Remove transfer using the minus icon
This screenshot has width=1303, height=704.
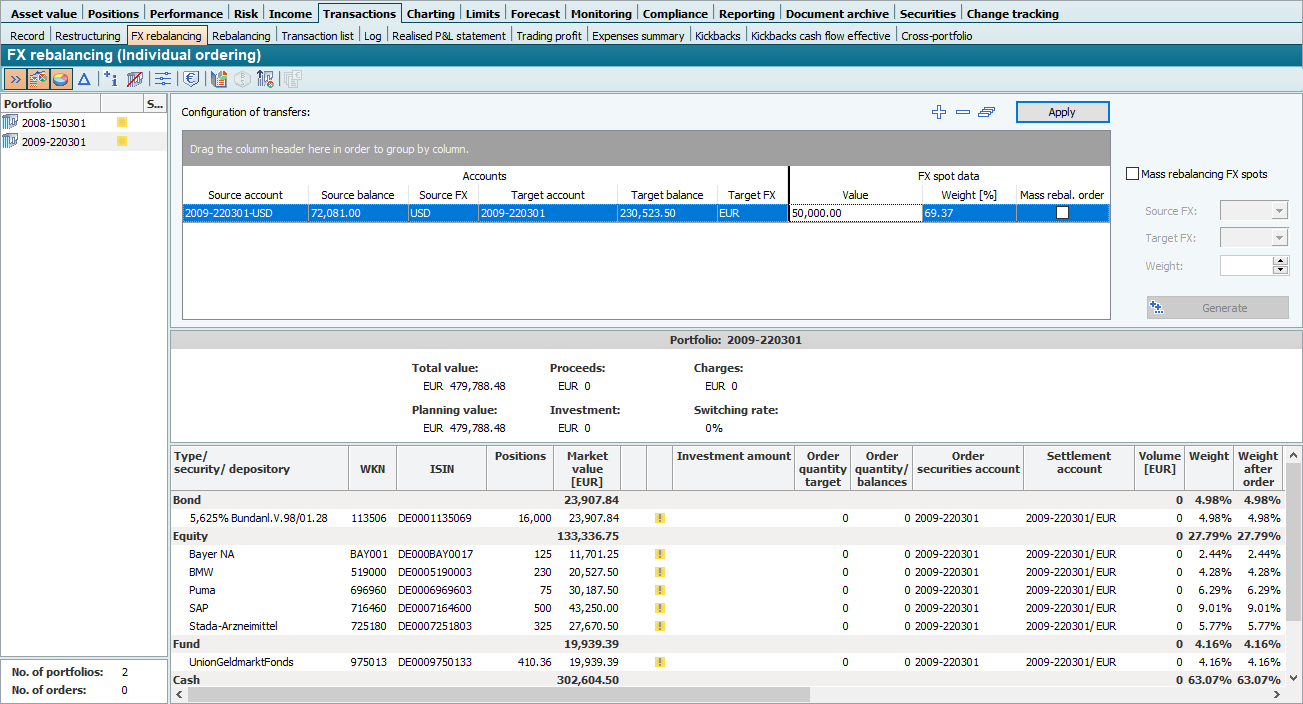963,112
